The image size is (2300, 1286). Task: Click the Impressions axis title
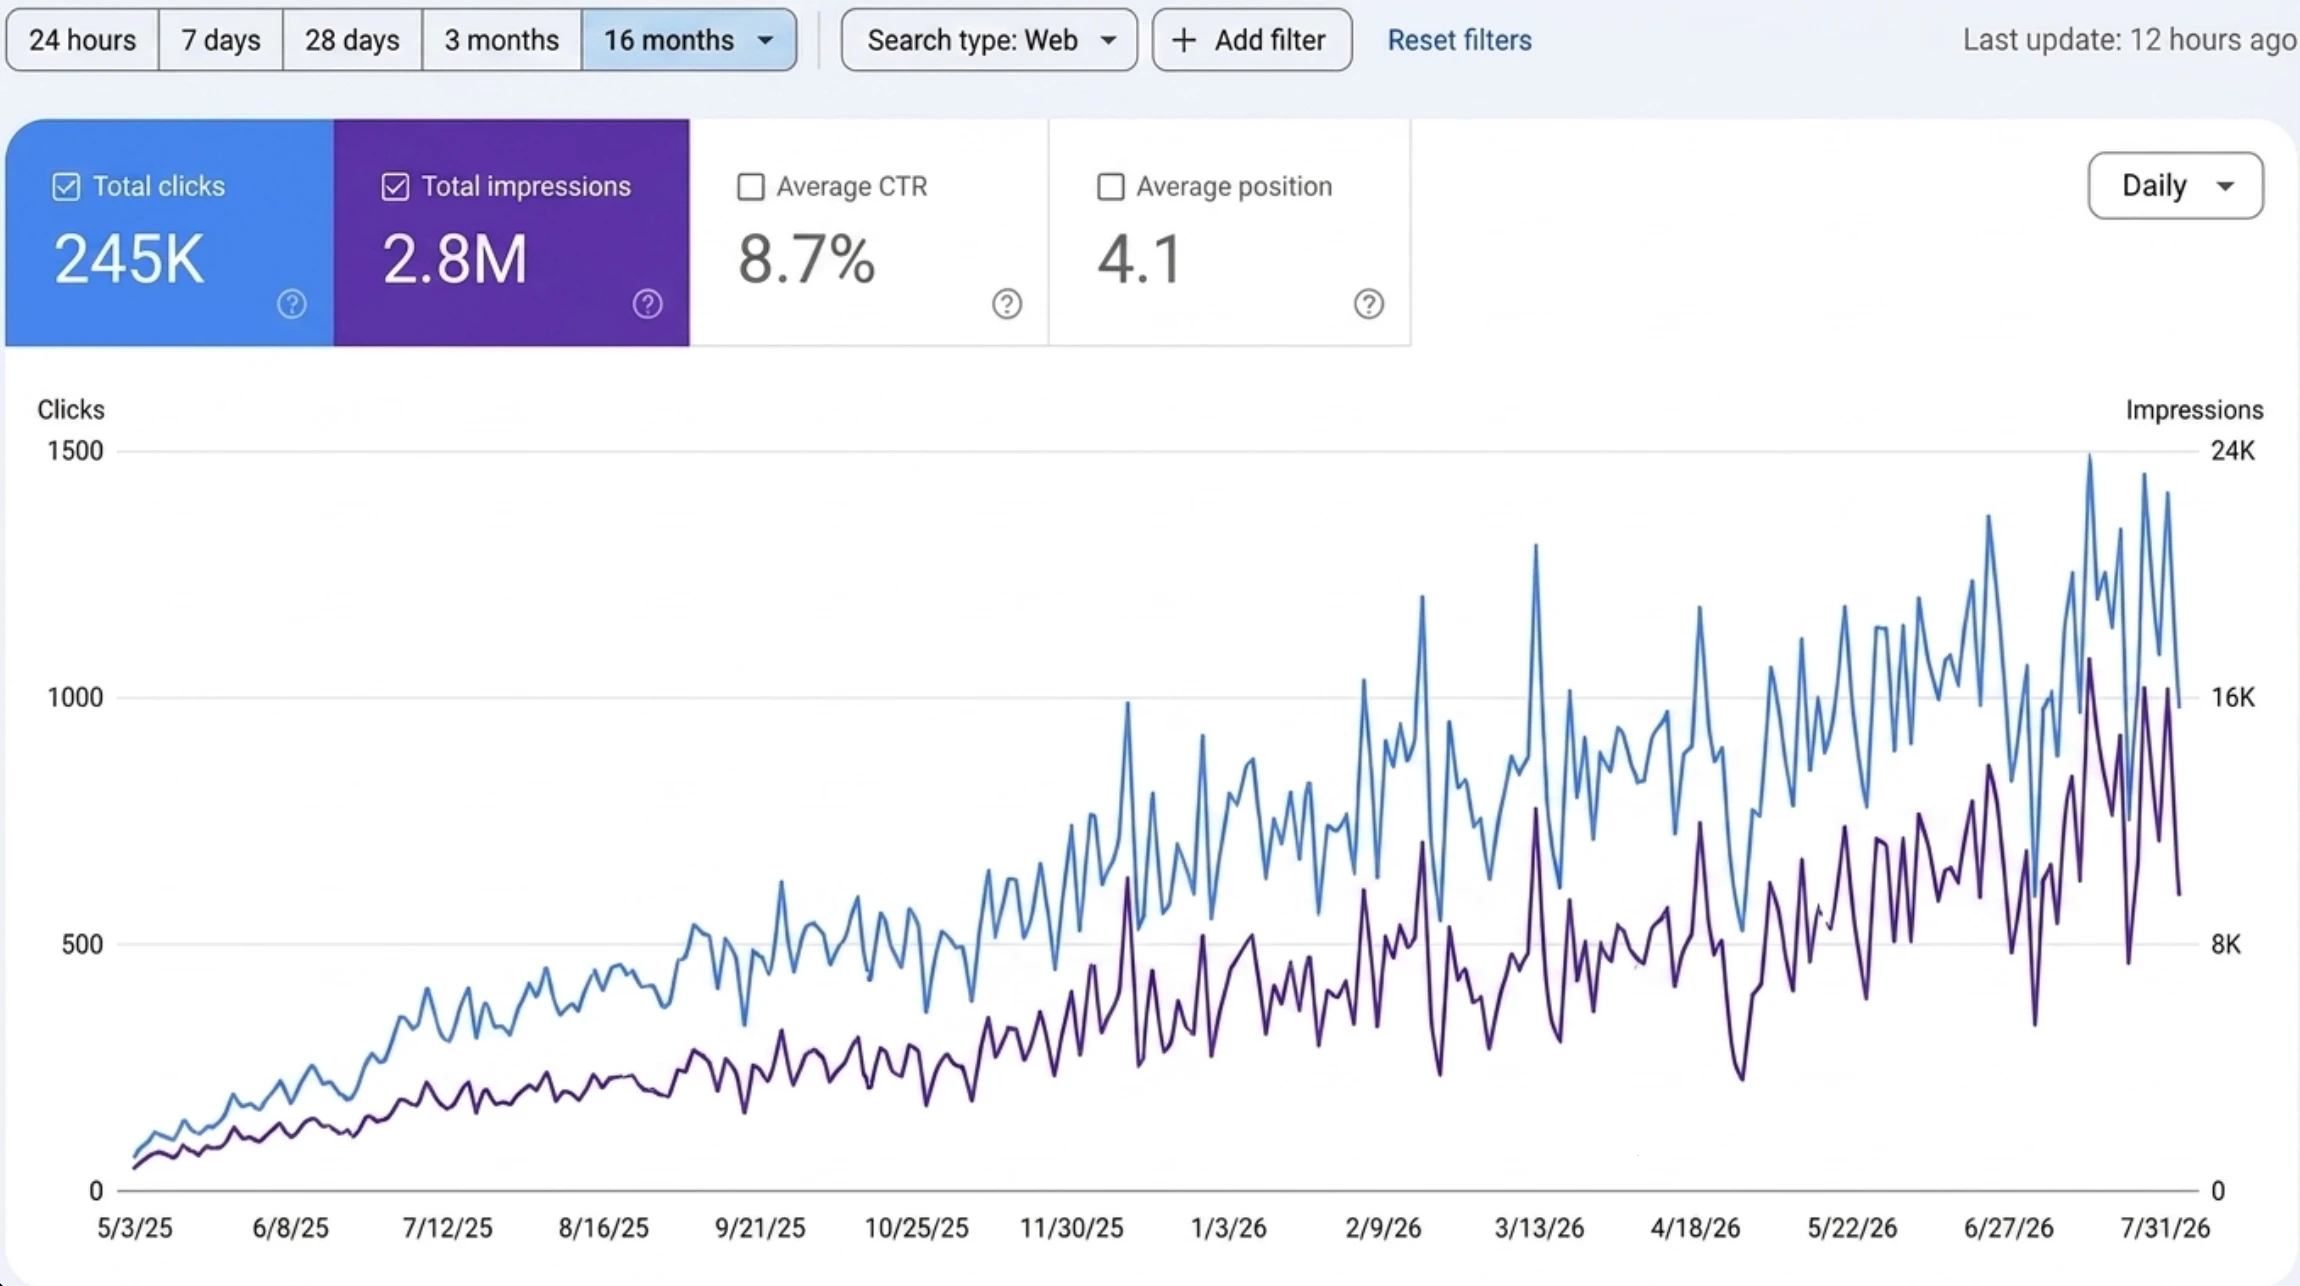pyautogui.click(x=2194, y=410)
